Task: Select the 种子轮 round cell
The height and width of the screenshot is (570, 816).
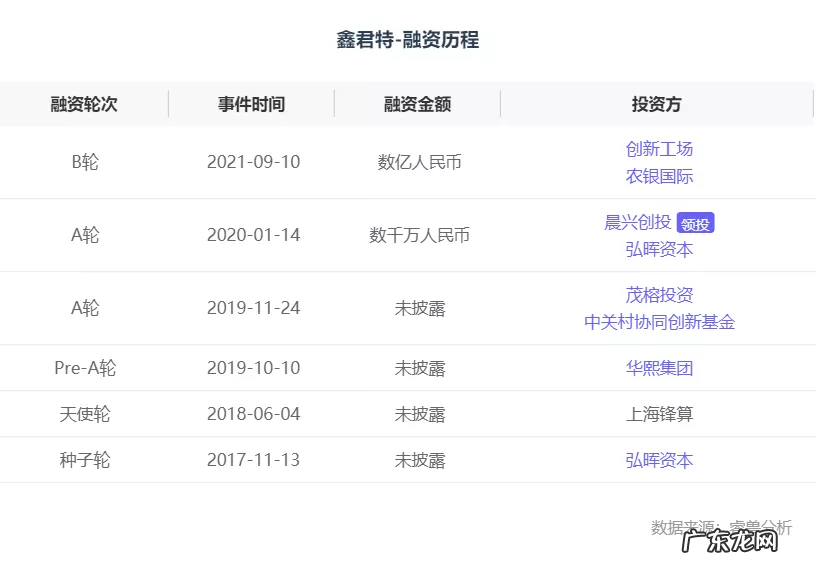Action: tap(85, 460)
